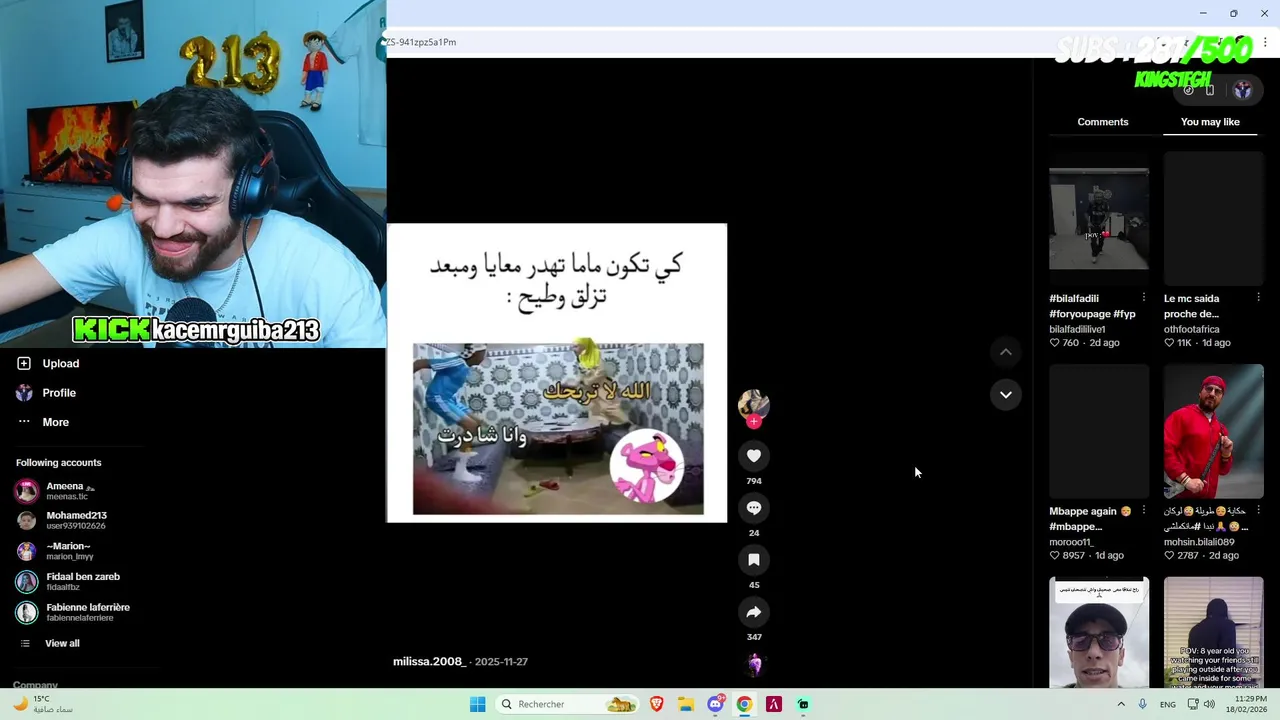Open the Mohamed213 following account

61,521
